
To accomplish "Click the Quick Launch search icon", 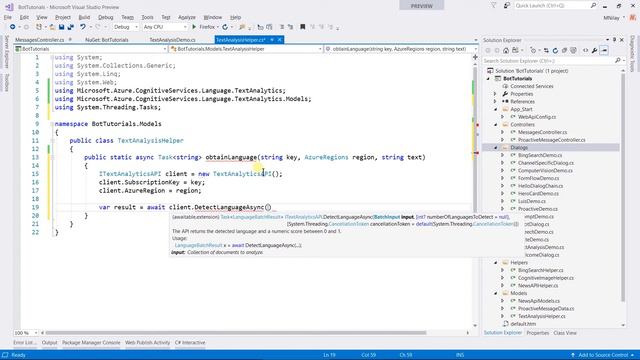I will 593,5.
